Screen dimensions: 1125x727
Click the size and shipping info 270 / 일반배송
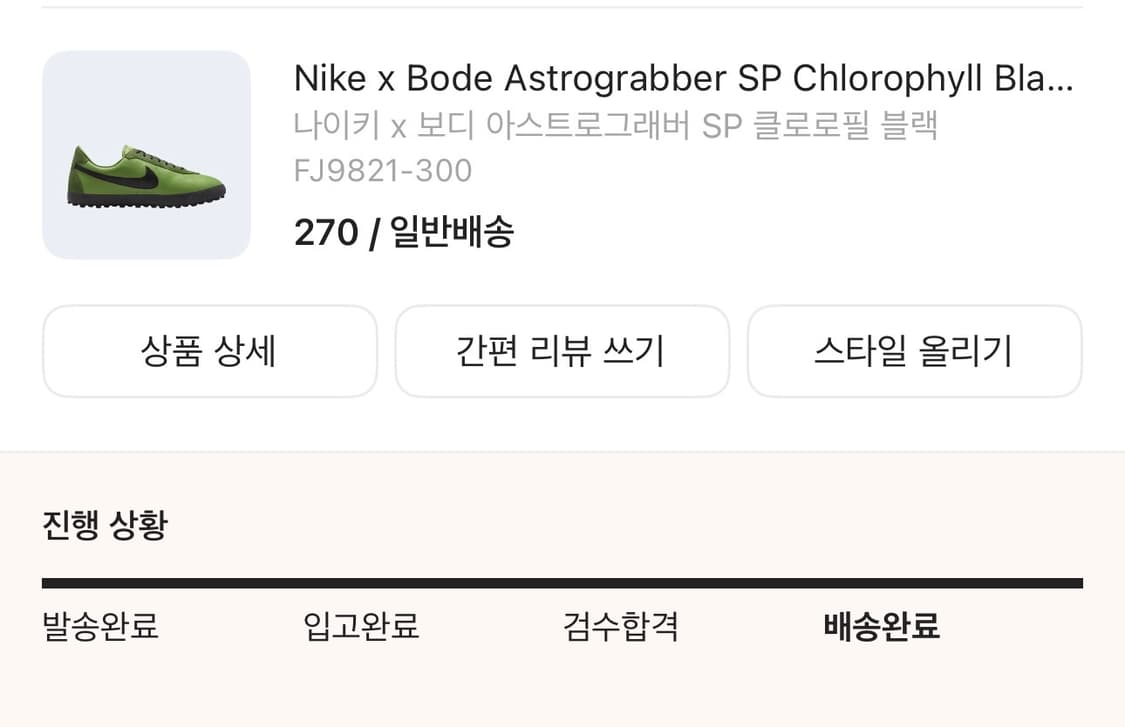coord(405,232)
